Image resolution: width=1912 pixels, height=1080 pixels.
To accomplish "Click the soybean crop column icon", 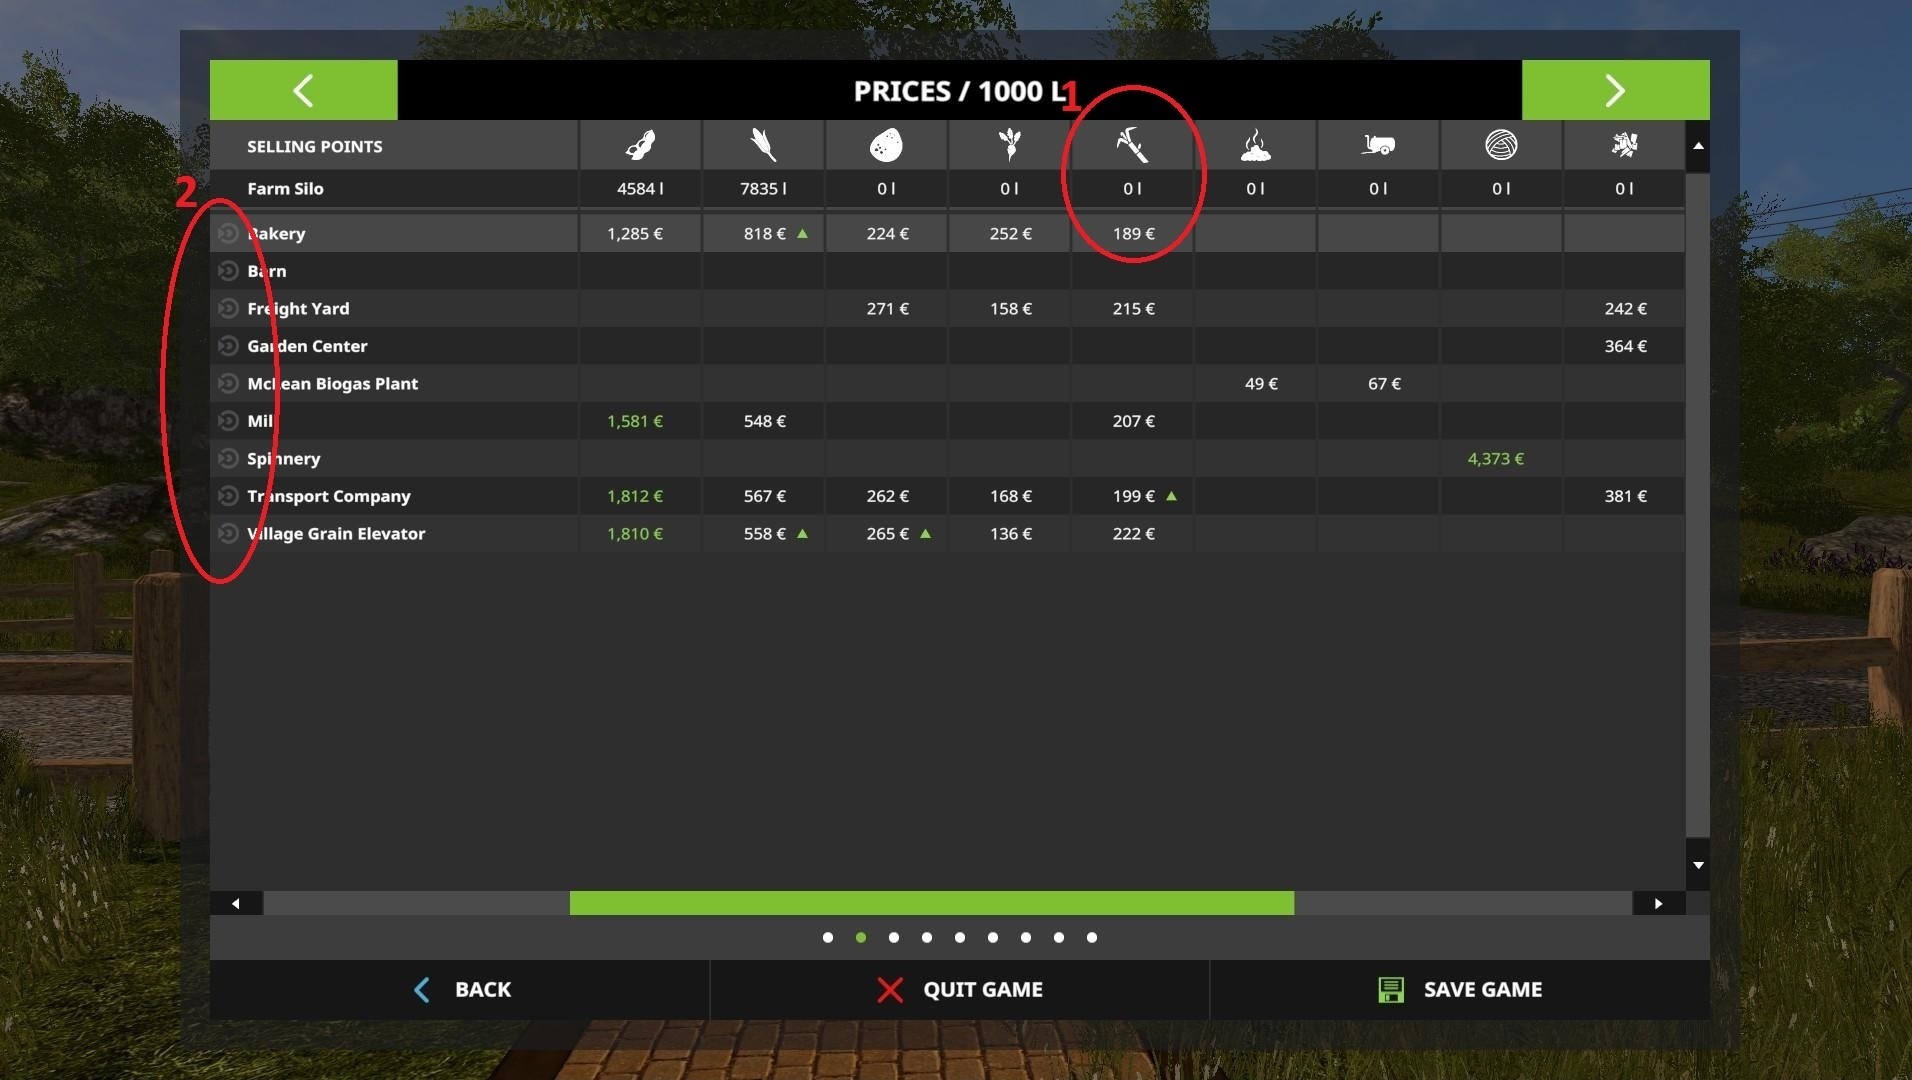I will pos(640,146).
